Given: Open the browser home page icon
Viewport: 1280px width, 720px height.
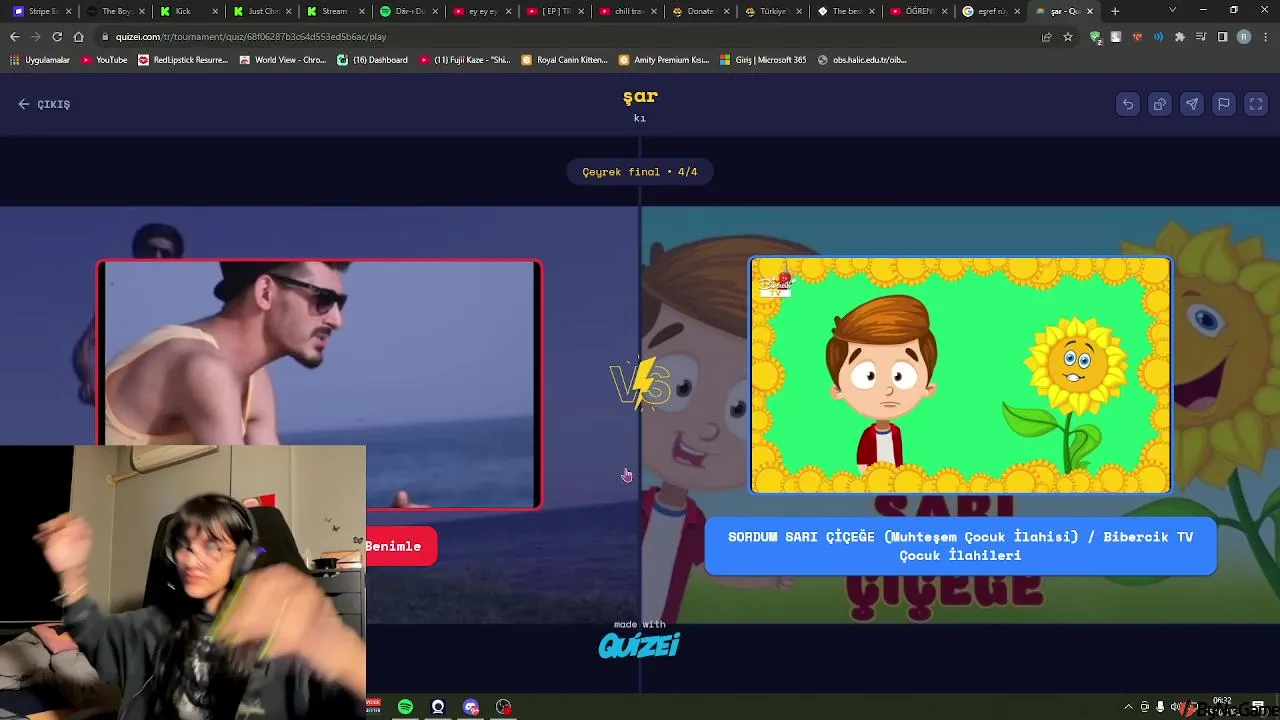Looking at the screenshot, I should coord(78,37).
